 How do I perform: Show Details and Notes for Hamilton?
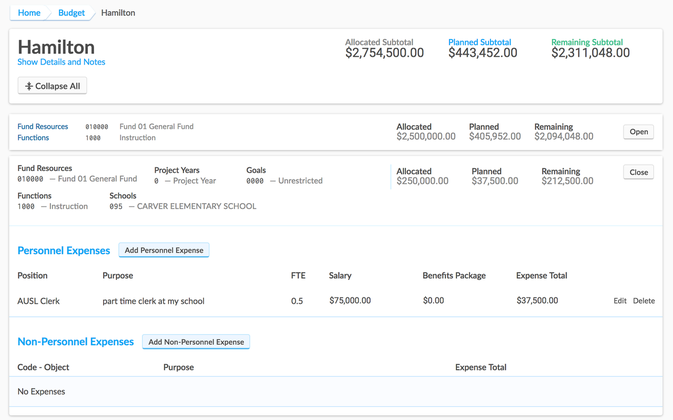[x=61, y=62]
